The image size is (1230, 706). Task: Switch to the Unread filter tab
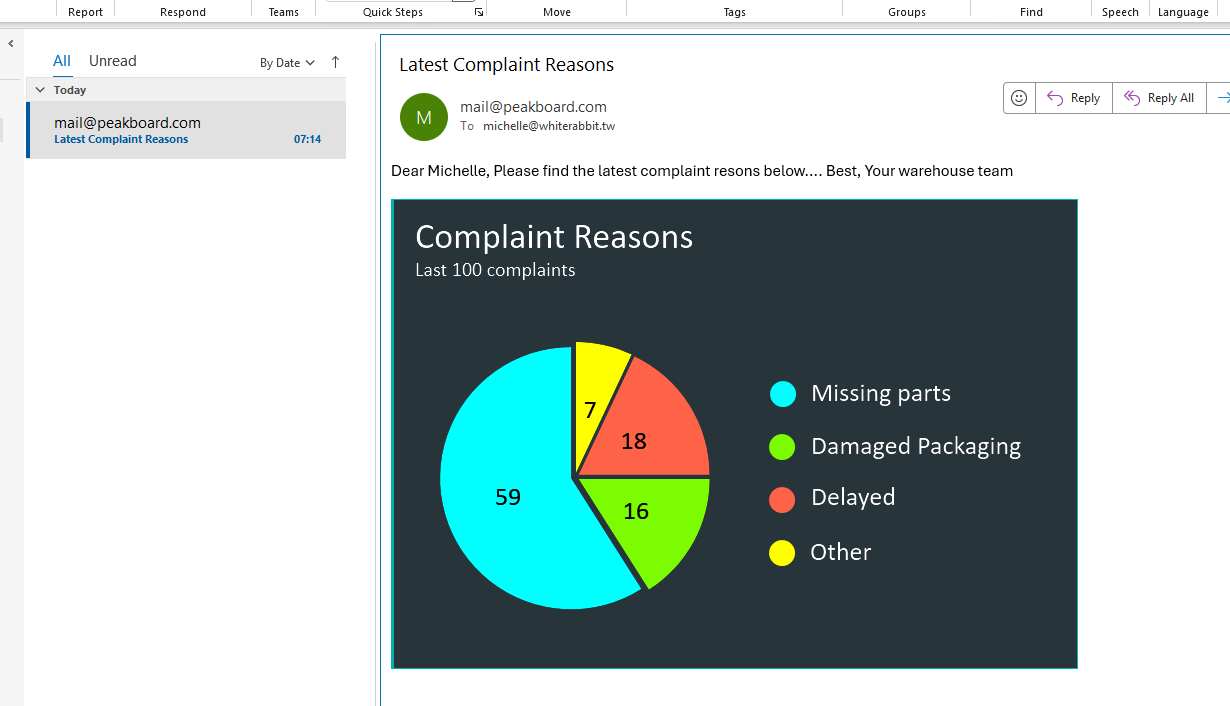112,60
